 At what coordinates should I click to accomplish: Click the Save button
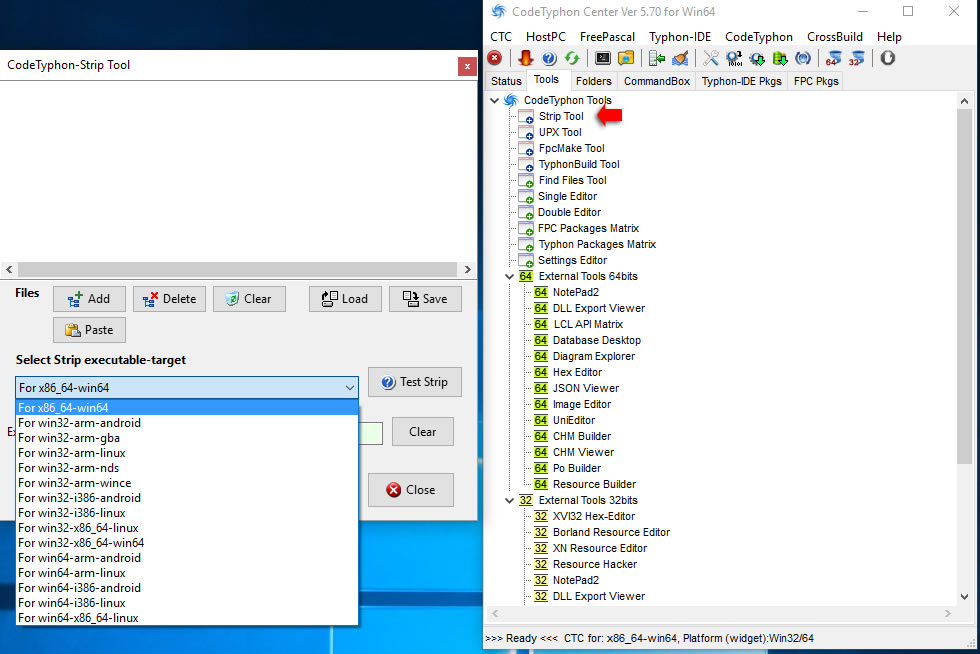click(425, 299)
